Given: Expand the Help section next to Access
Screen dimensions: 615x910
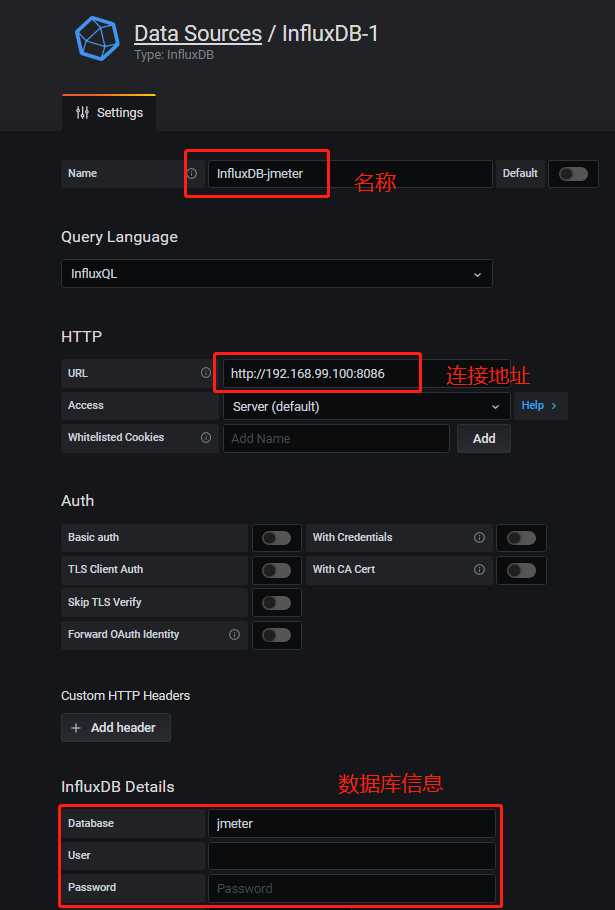Looking at the screenshot, I should [540, 405].
